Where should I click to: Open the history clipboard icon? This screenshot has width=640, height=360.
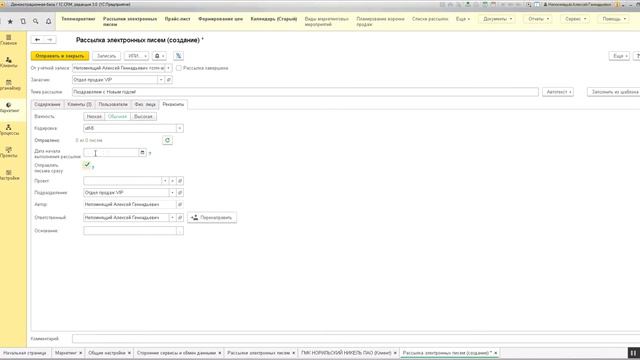pos(23,21)
